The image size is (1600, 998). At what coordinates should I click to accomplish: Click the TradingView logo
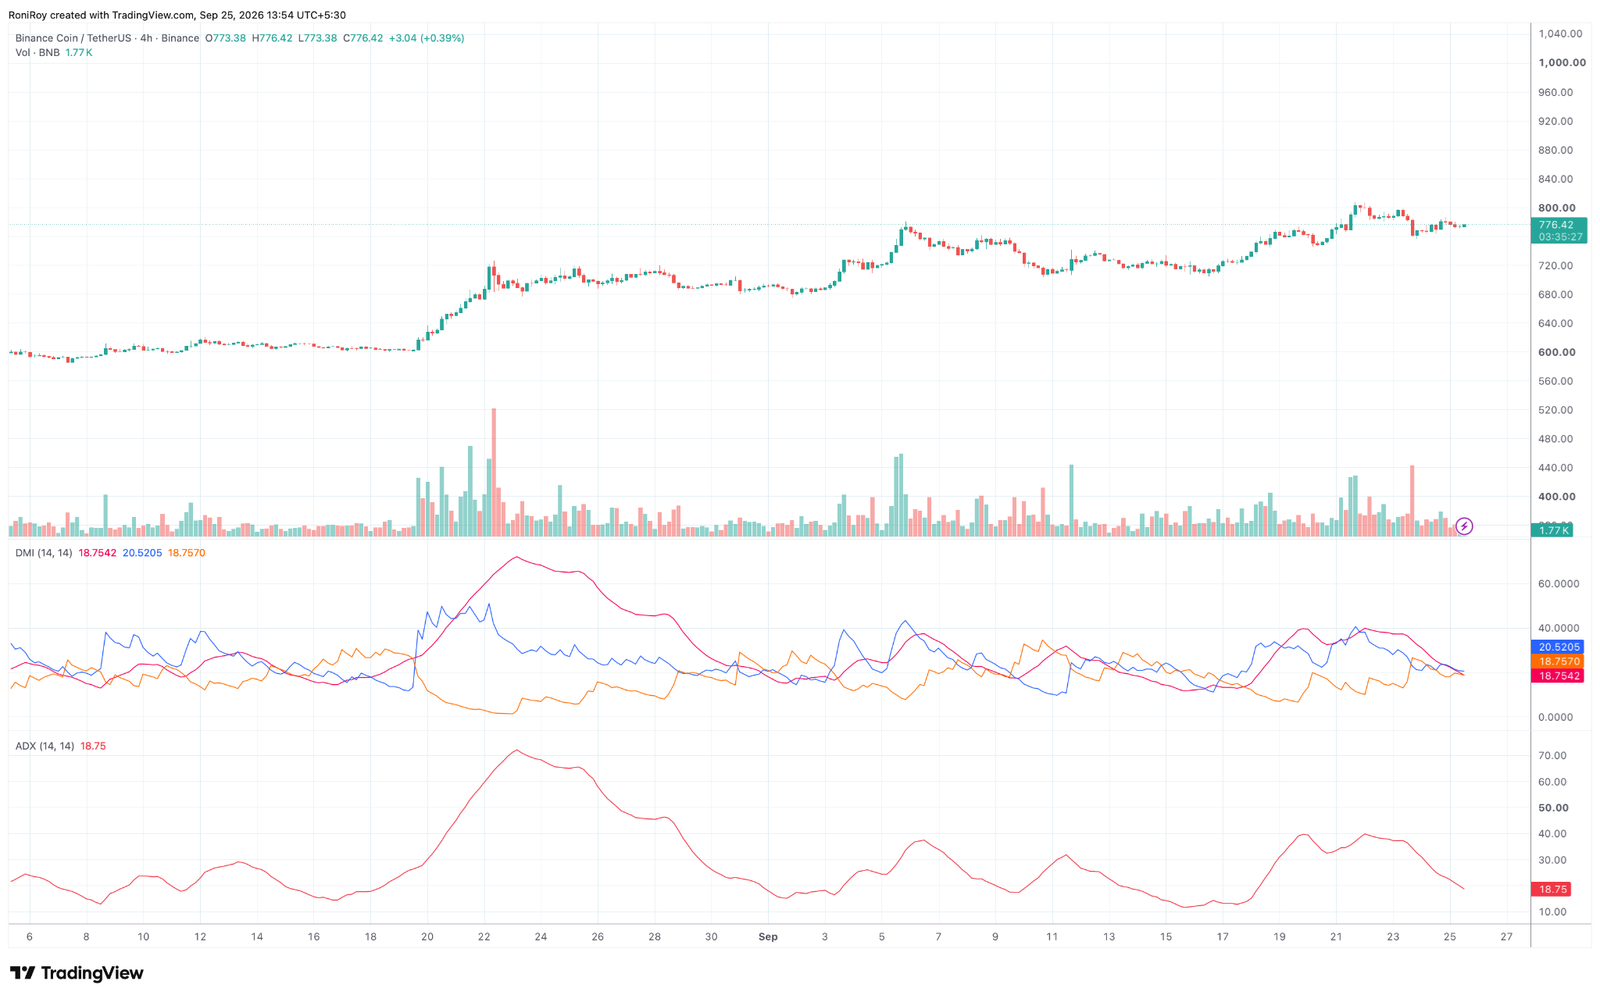[77, 973]
